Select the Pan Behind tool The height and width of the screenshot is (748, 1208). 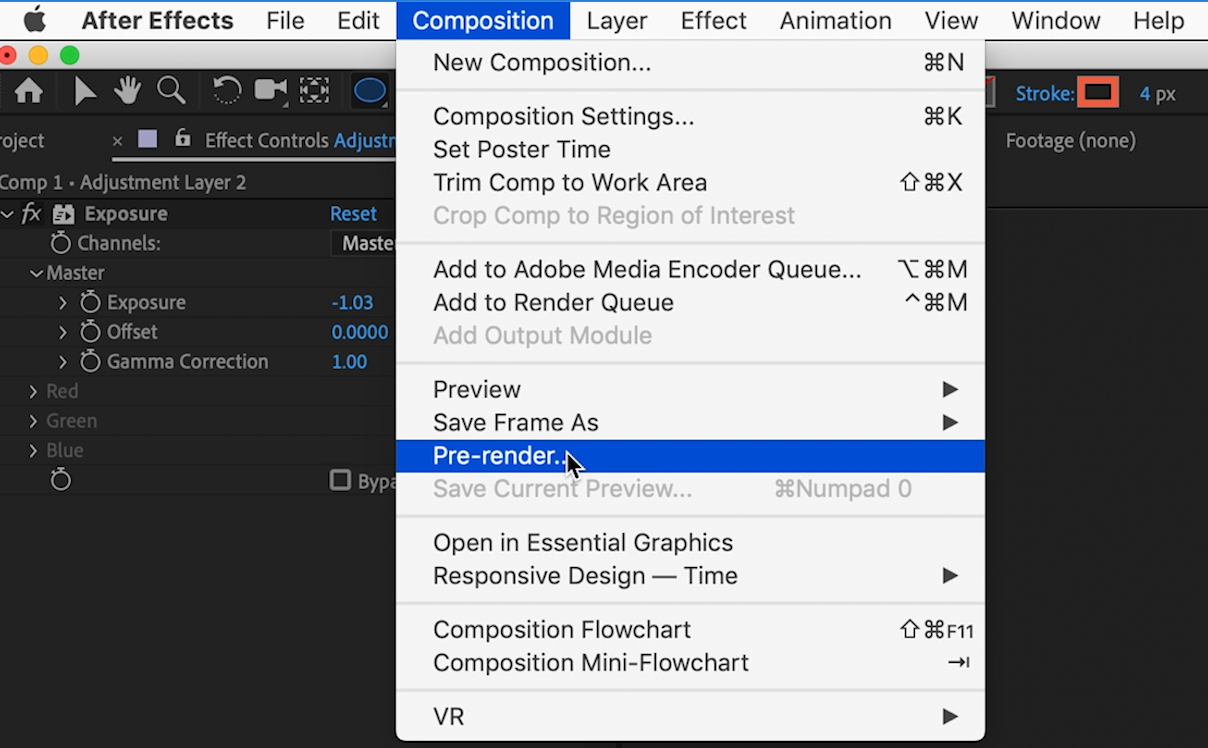click(x=314, y=90)
